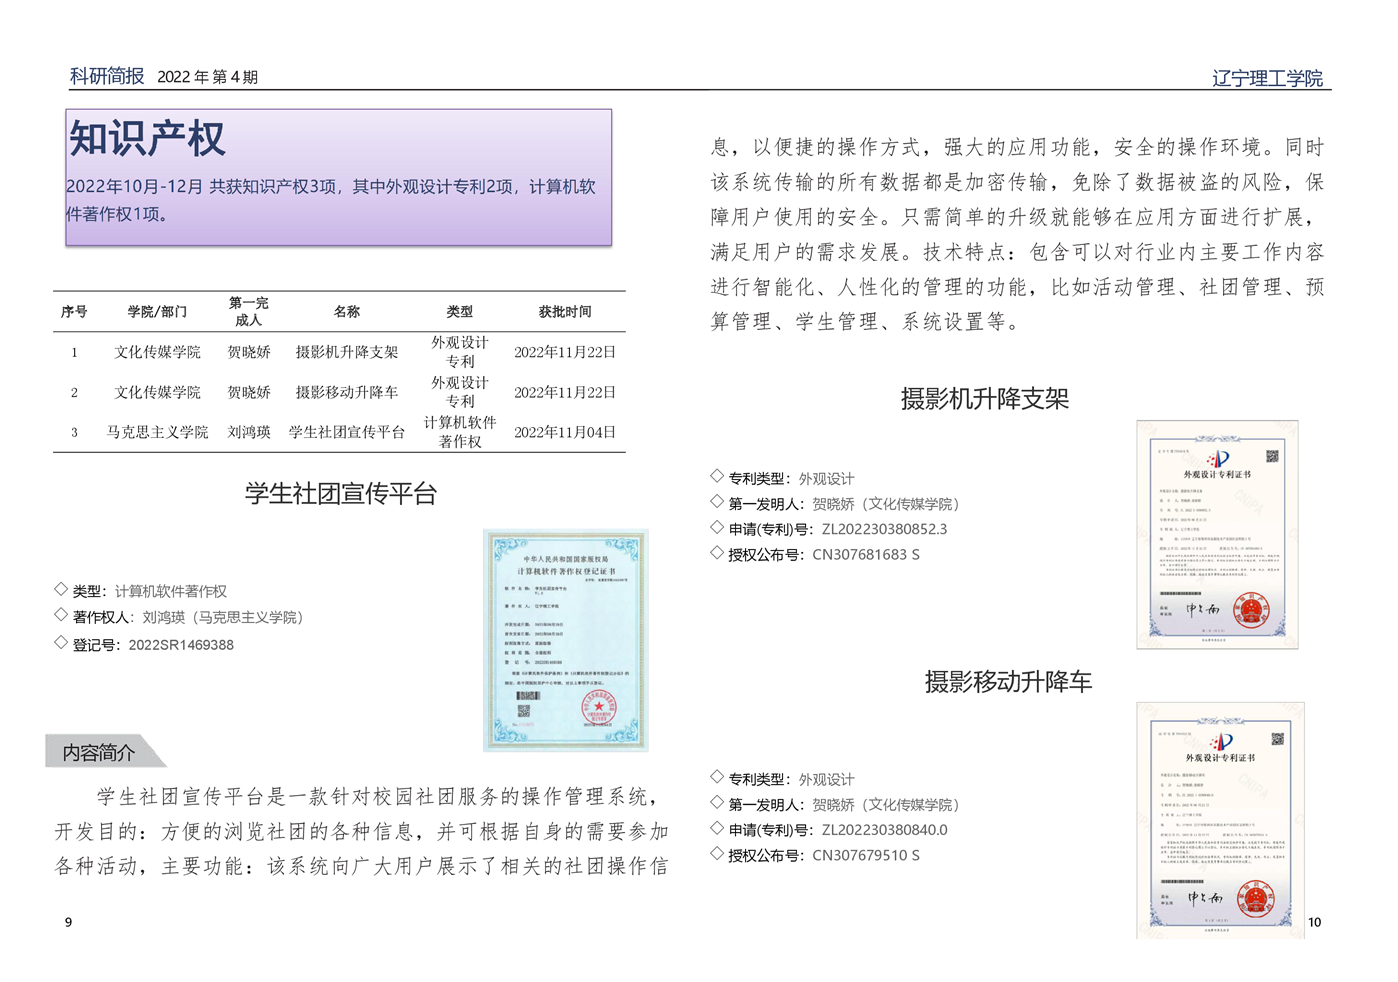Select the 第一完成人 column header

(249, 312)
